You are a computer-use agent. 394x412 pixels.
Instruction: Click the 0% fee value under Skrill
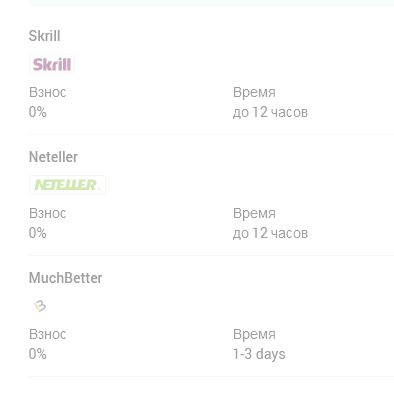point(38,112)
